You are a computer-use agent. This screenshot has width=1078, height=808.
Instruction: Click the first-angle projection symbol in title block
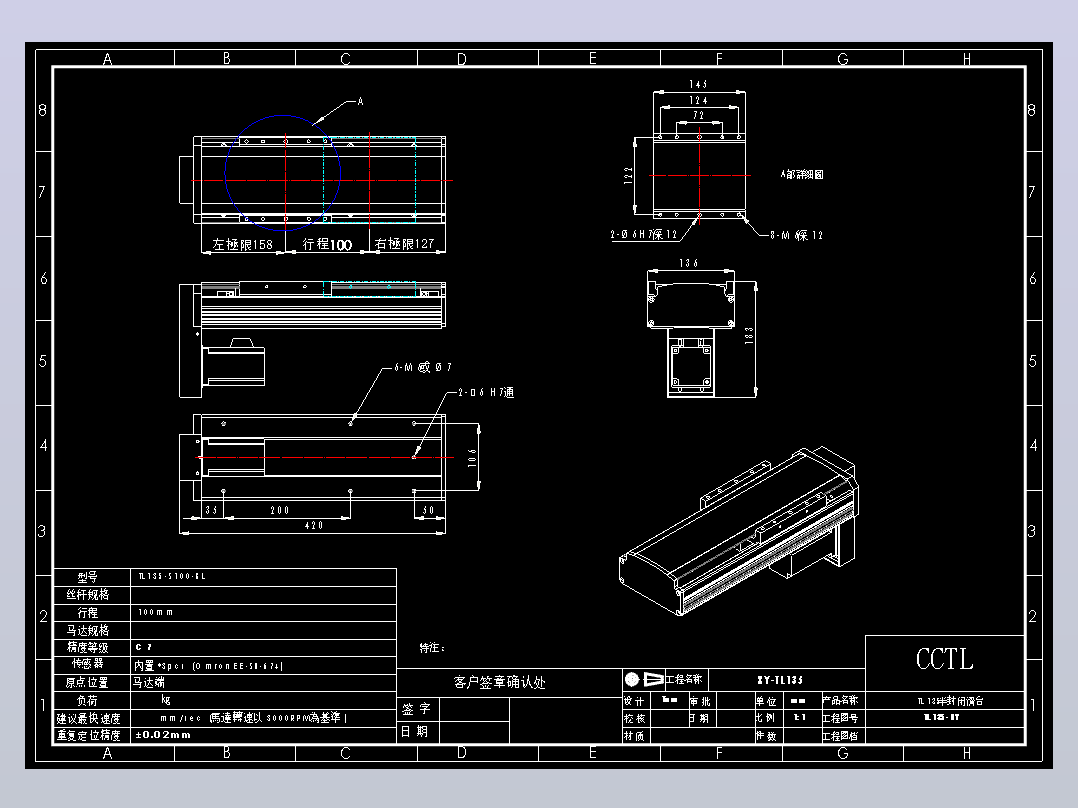pyautogui.click(x=644, y=679)
